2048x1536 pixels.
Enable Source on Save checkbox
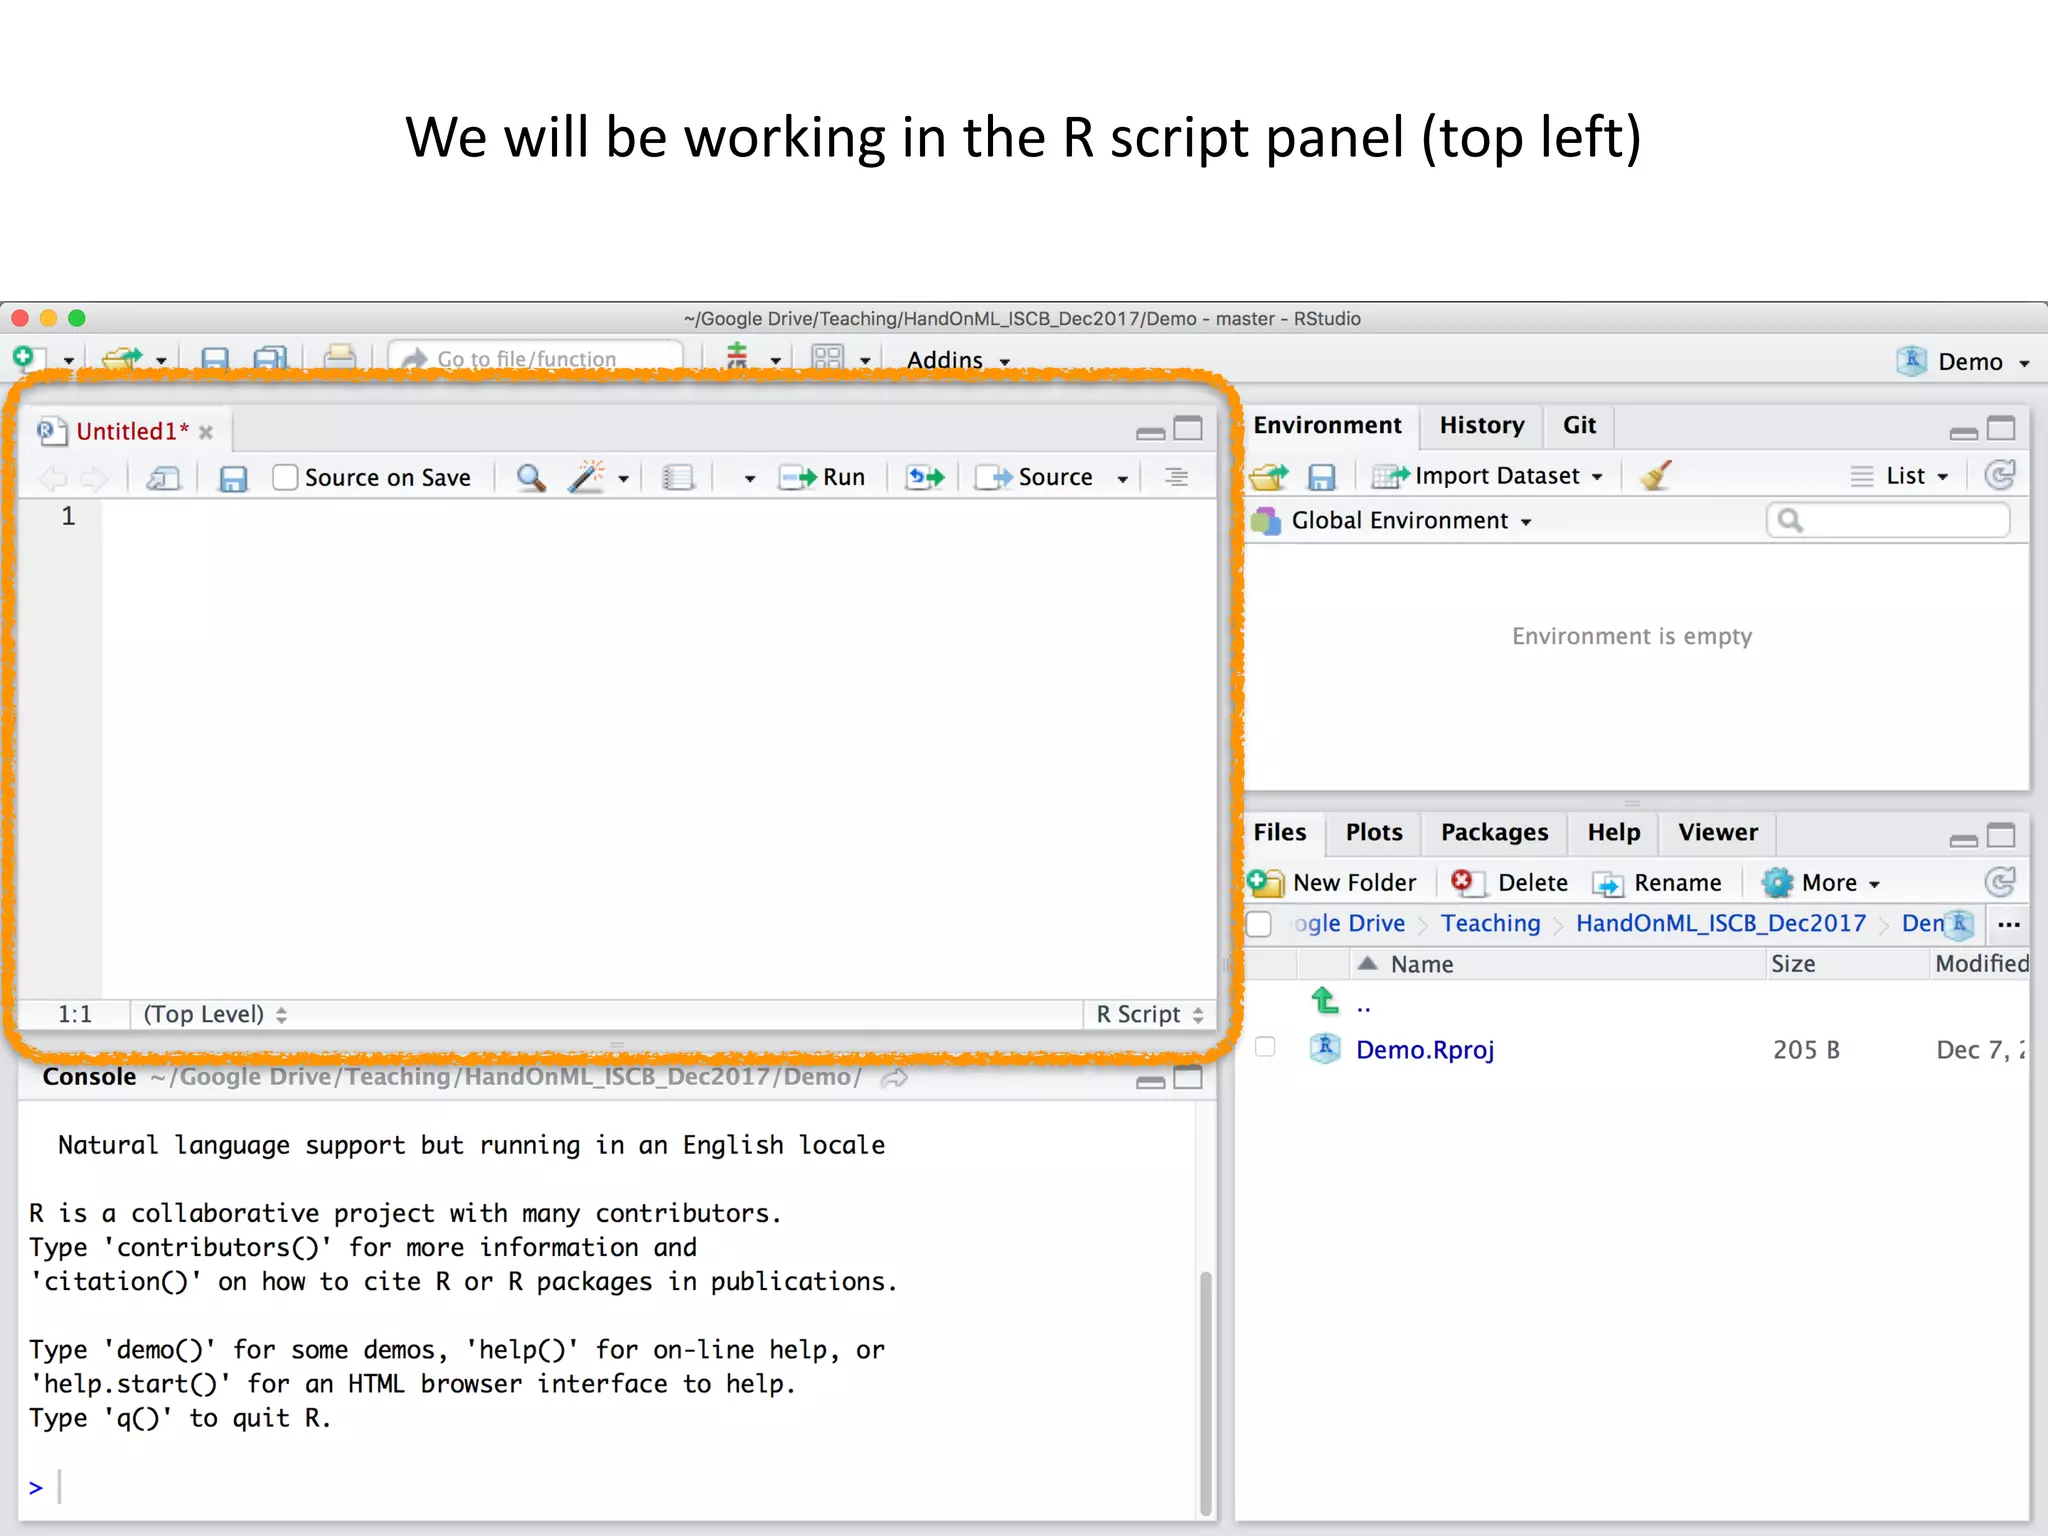tap(285, 477)
